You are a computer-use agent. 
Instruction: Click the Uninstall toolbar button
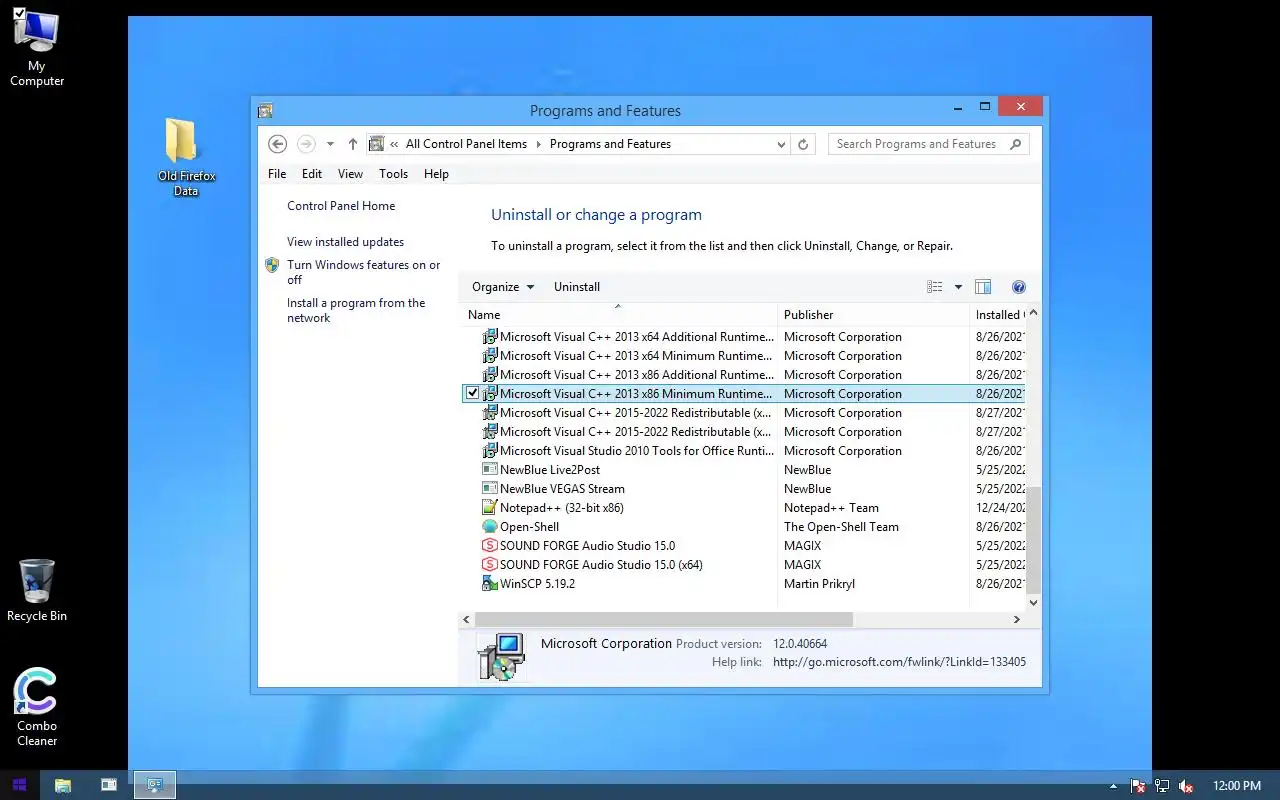[x=577, y=287]
